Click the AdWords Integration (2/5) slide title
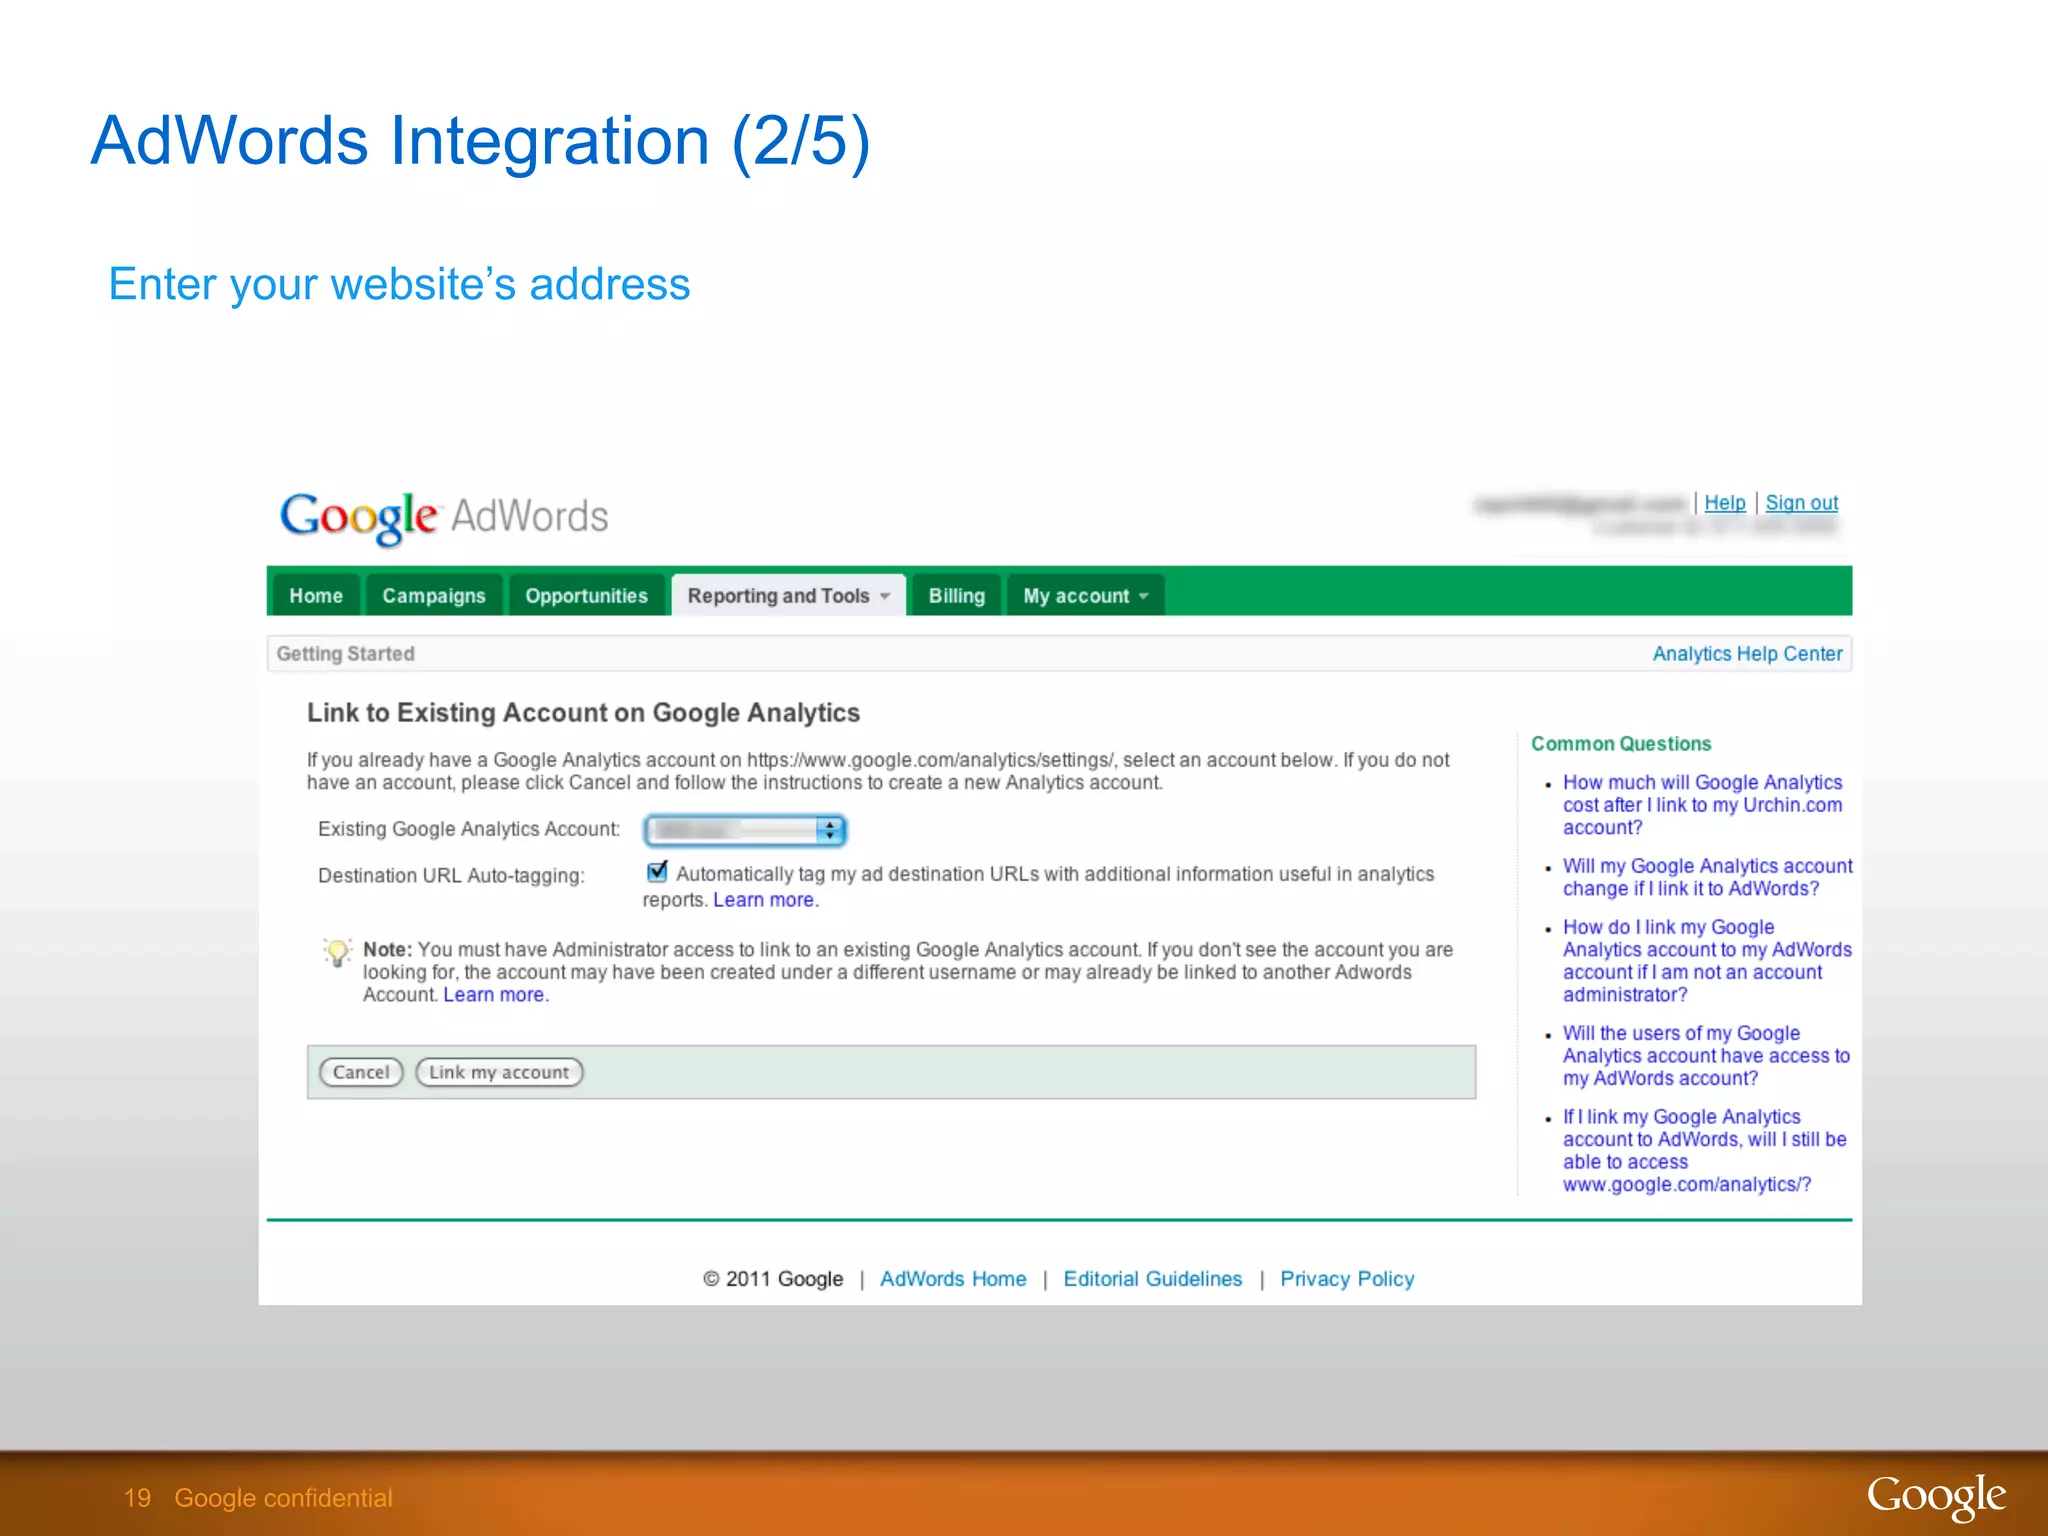 pyautogui.click(x=481, y=141)
